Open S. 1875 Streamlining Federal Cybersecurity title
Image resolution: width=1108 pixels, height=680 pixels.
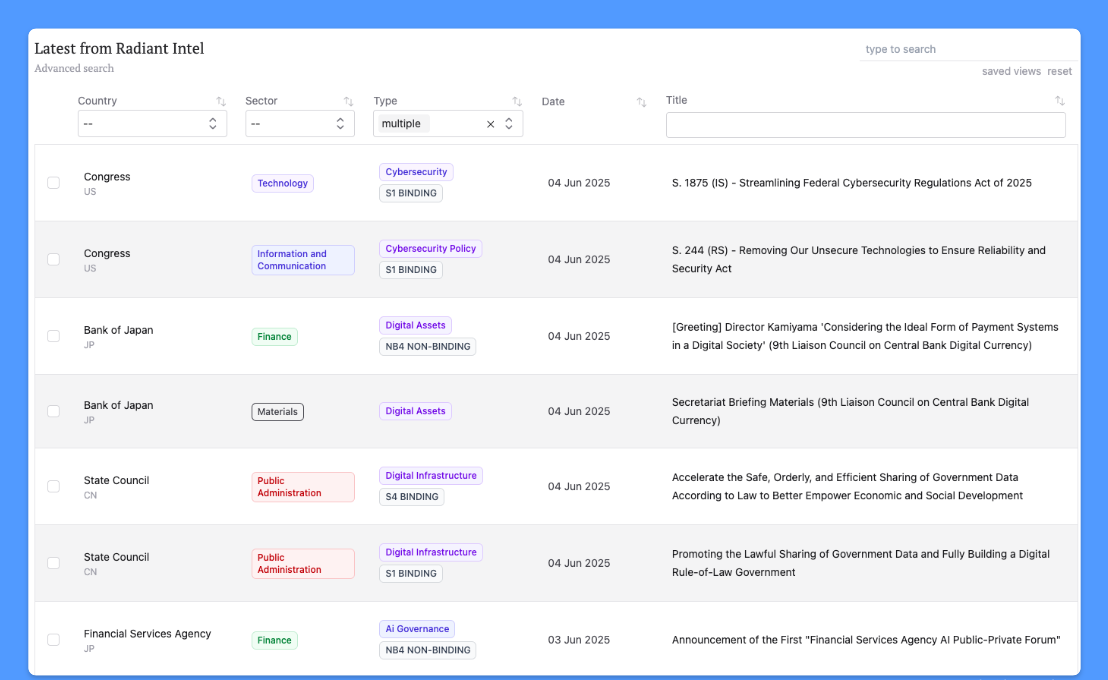click(x=851, y=183)
